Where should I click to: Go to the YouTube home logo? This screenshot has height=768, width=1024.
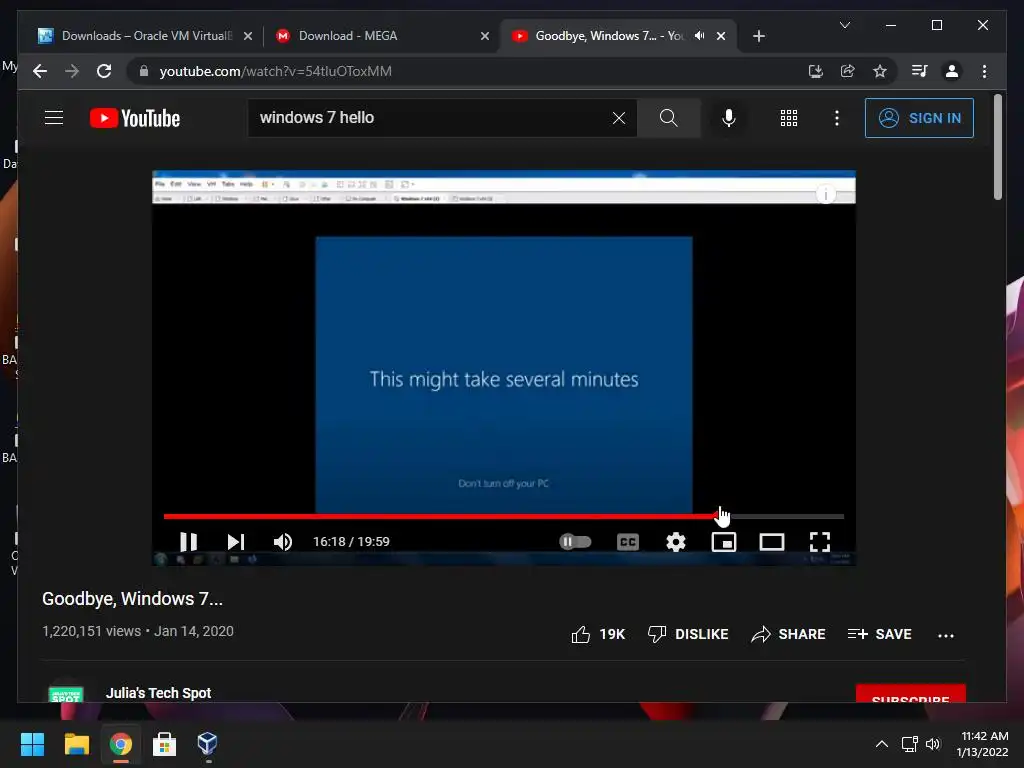(x=135, y=118)
